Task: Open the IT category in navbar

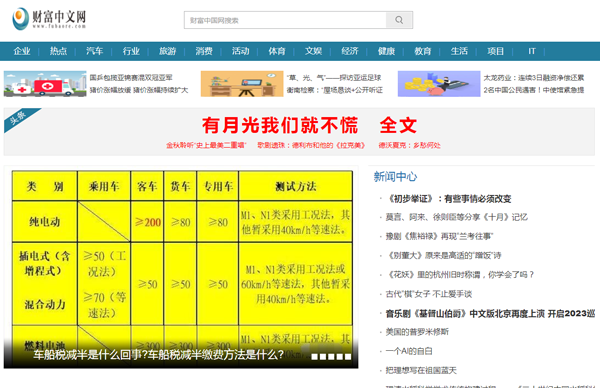Action: pyautogui.click(x=532, y=51)
